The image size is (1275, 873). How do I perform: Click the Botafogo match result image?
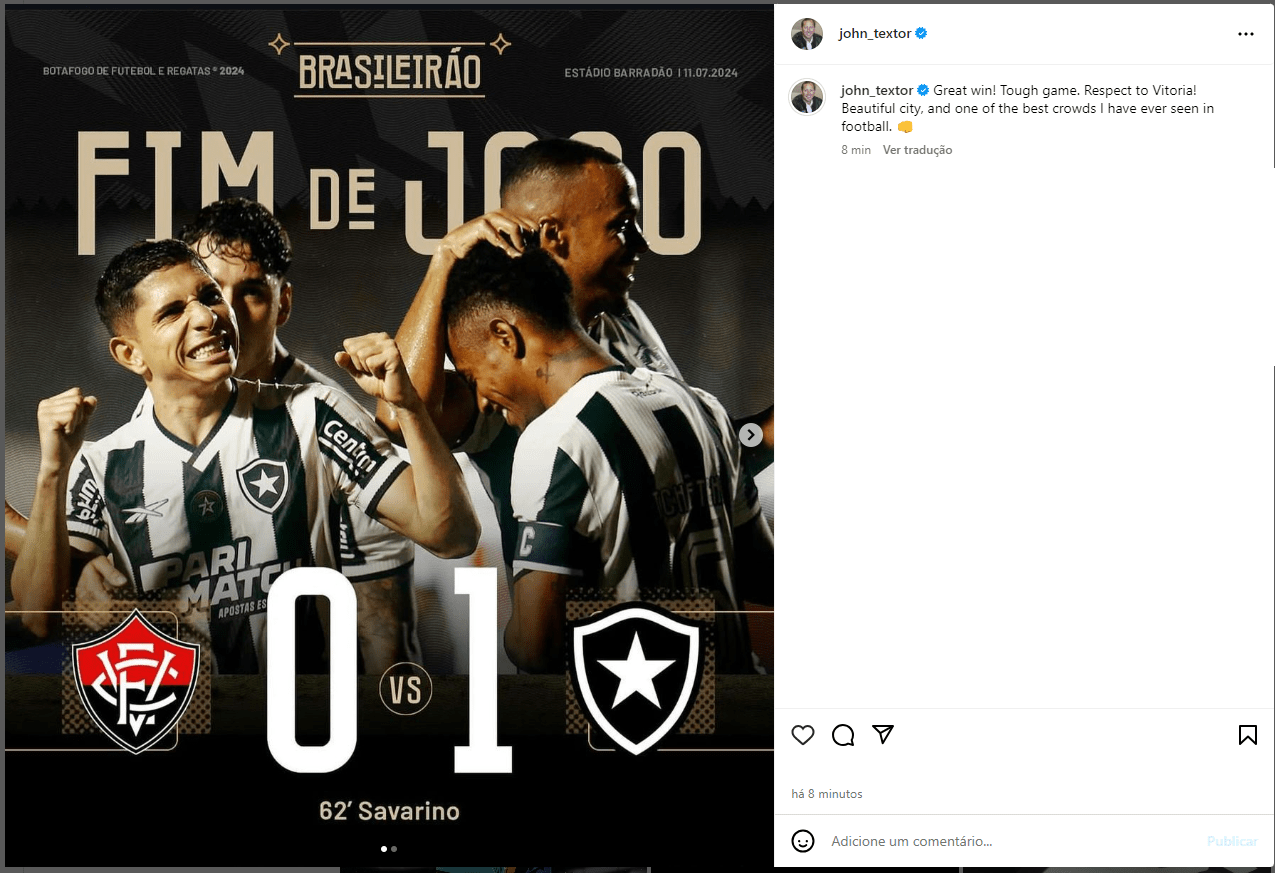[x=389, y=437]
